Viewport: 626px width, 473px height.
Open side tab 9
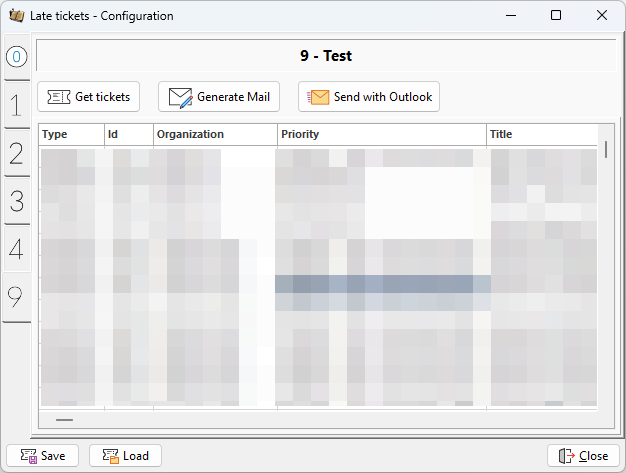click(16, 297)
